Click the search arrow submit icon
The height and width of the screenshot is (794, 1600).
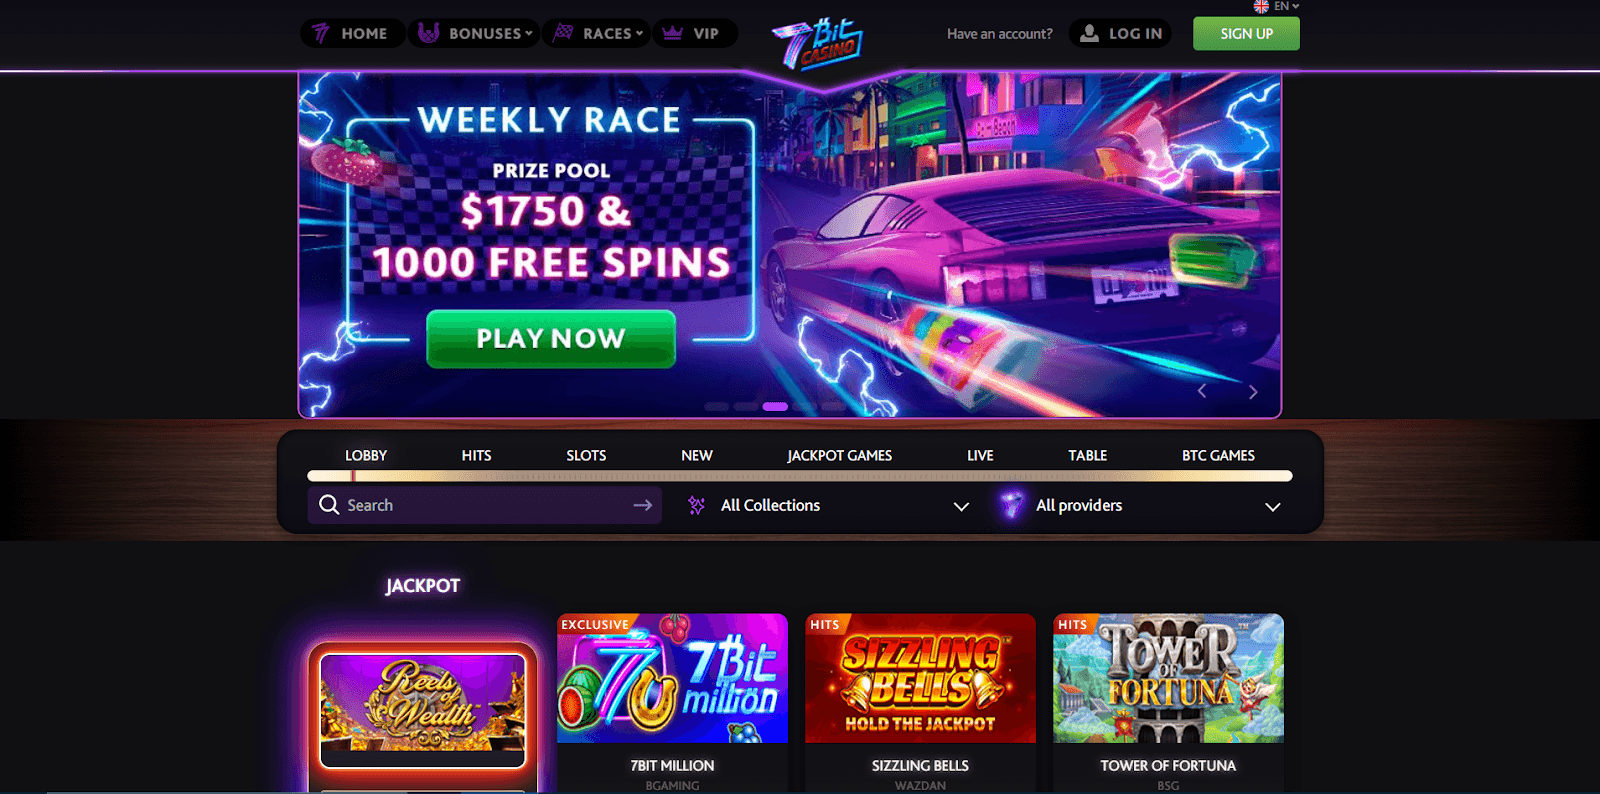[643, 505]
